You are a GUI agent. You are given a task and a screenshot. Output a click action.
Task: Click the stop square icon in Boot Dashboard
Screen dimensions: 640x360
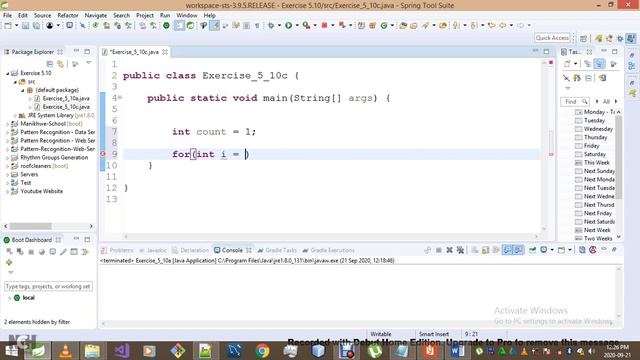tap(31, 251)
